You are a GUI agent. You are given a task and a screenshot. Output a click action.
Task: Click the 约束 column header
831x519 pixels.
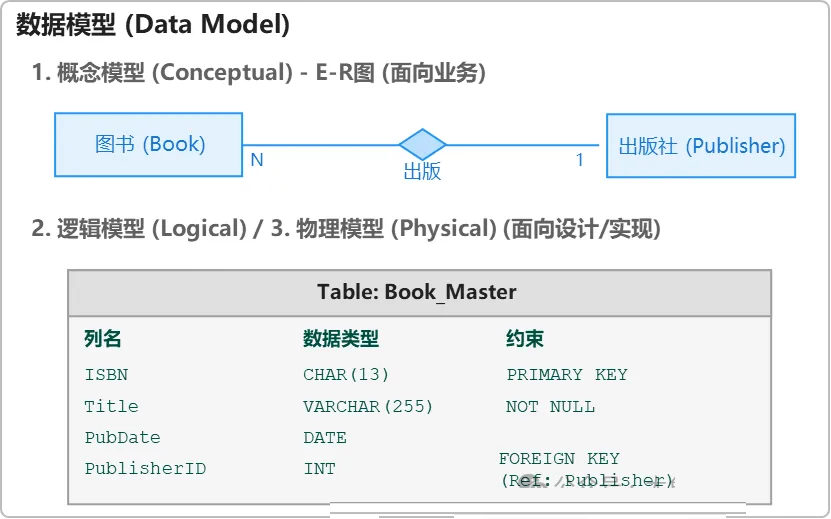click(525, 339)
